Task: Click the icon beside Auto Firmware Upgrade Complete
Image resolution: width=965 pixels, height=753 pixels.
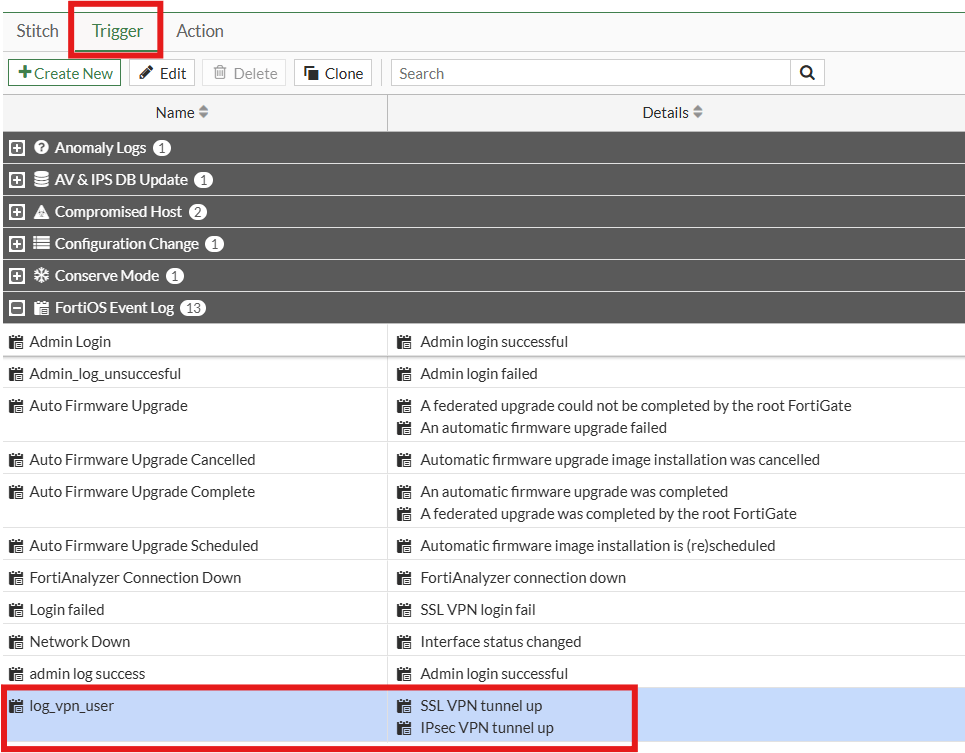Action: coord(16,492)
